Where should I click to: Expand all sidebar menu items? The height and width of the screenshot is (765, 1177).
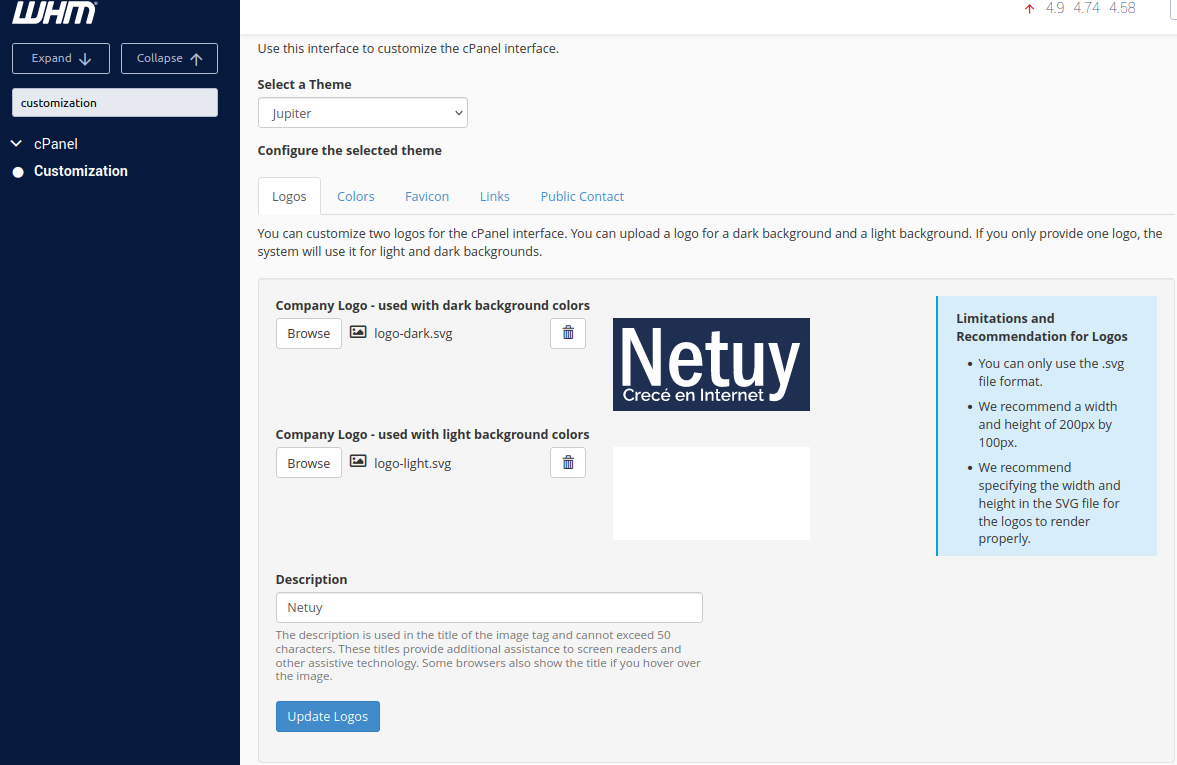tap(61, 59)
